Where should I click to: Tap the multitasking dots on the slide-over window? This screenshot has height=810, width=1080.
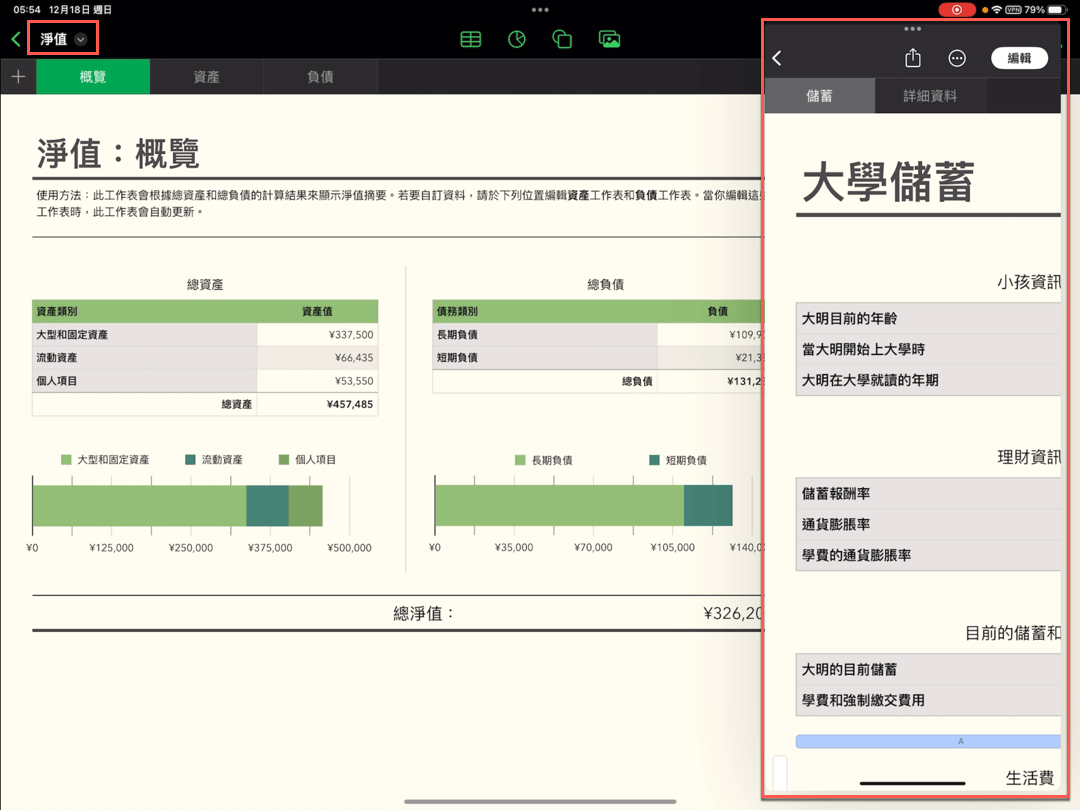[913, 29]
